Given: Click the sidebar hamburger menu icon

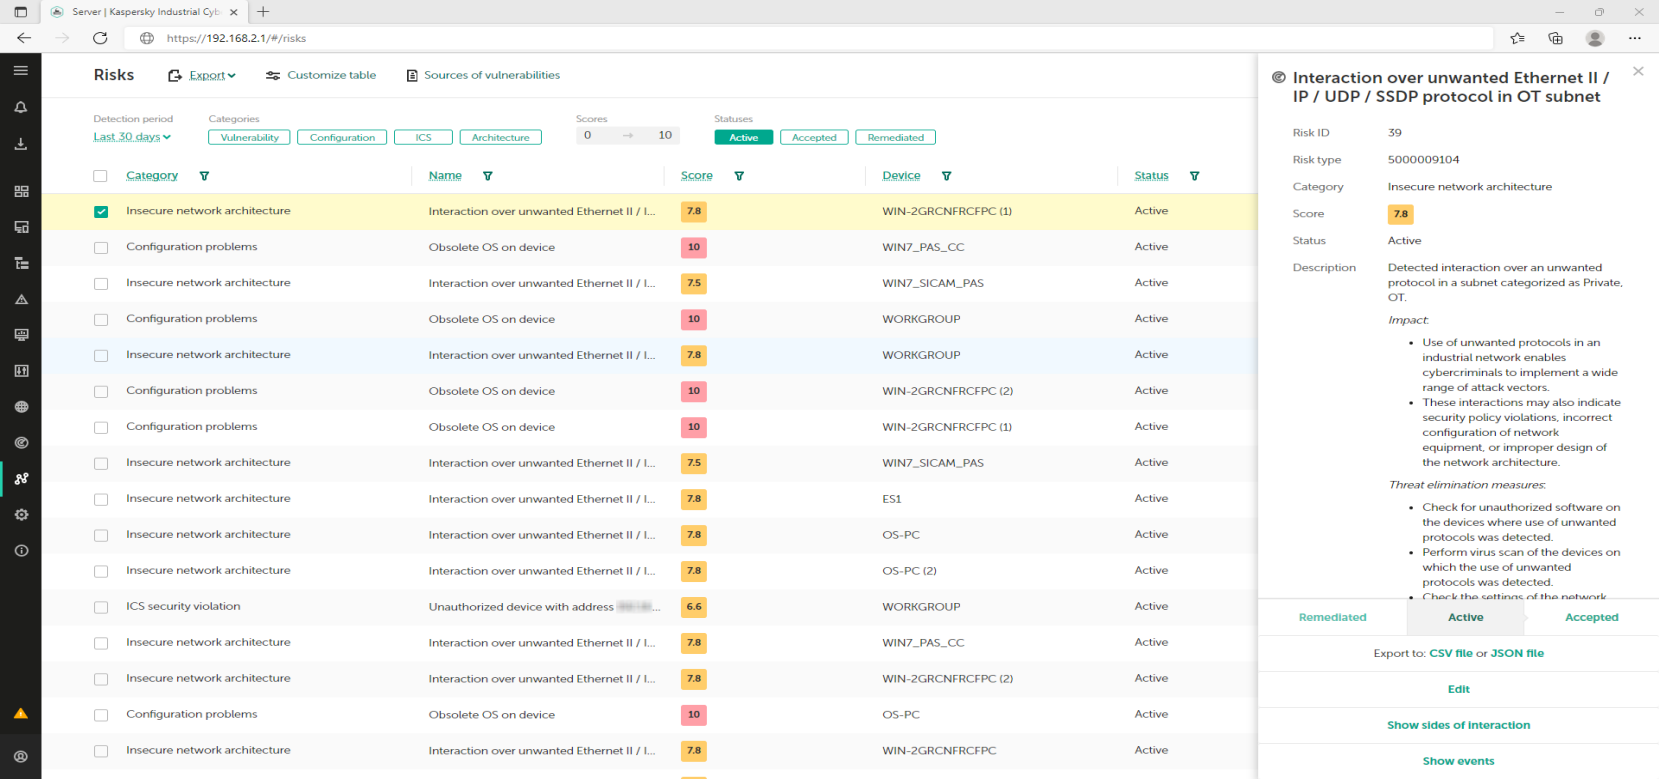Looking at the screenshot, I should pyautogui.click(x=21, y=71).
